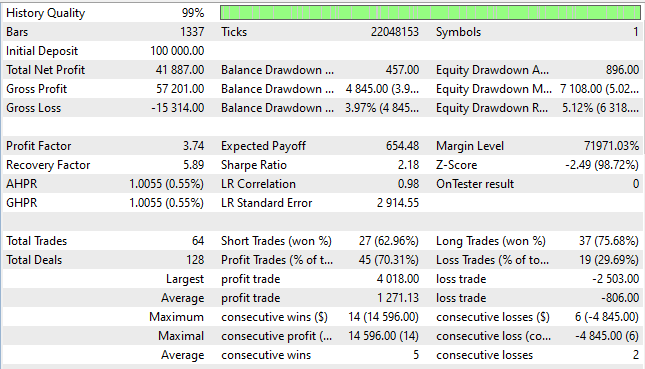Screen dimensions: 645x369
Task: Select the History Quality 99% value
Action: [x=193, y=13]
